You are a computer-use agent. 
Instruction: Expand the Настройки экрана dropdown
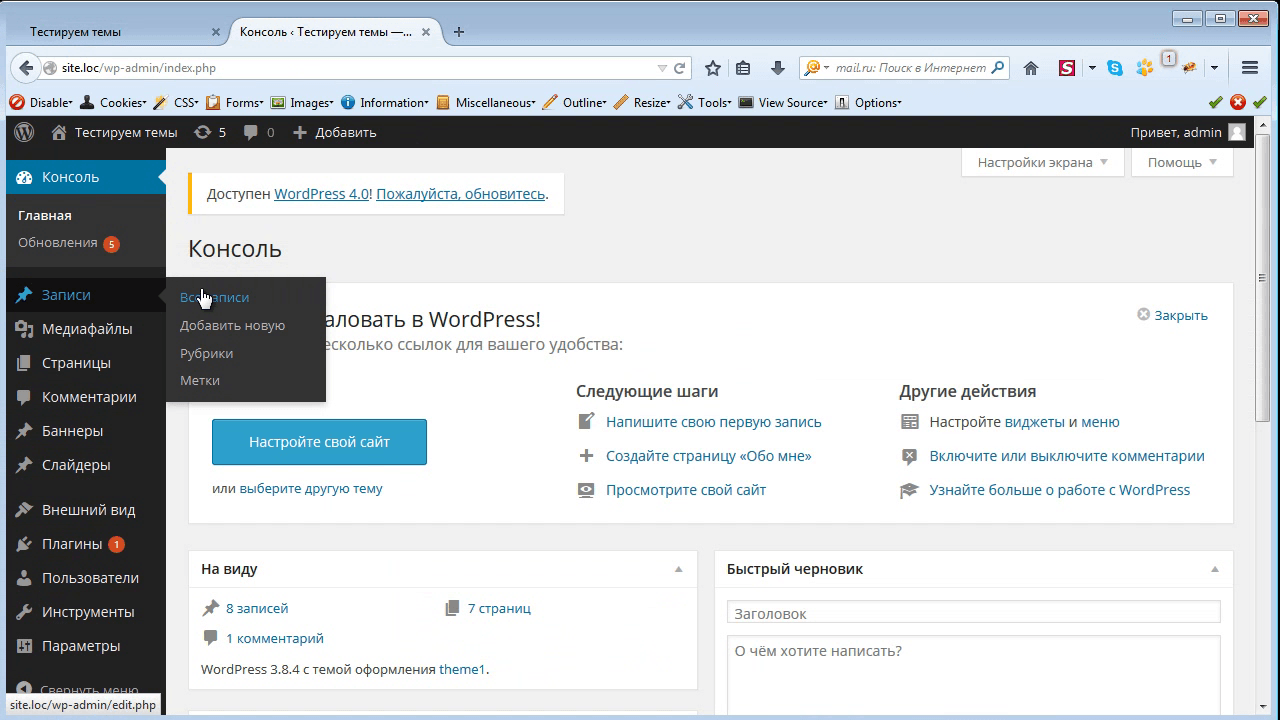point(1043,162)
